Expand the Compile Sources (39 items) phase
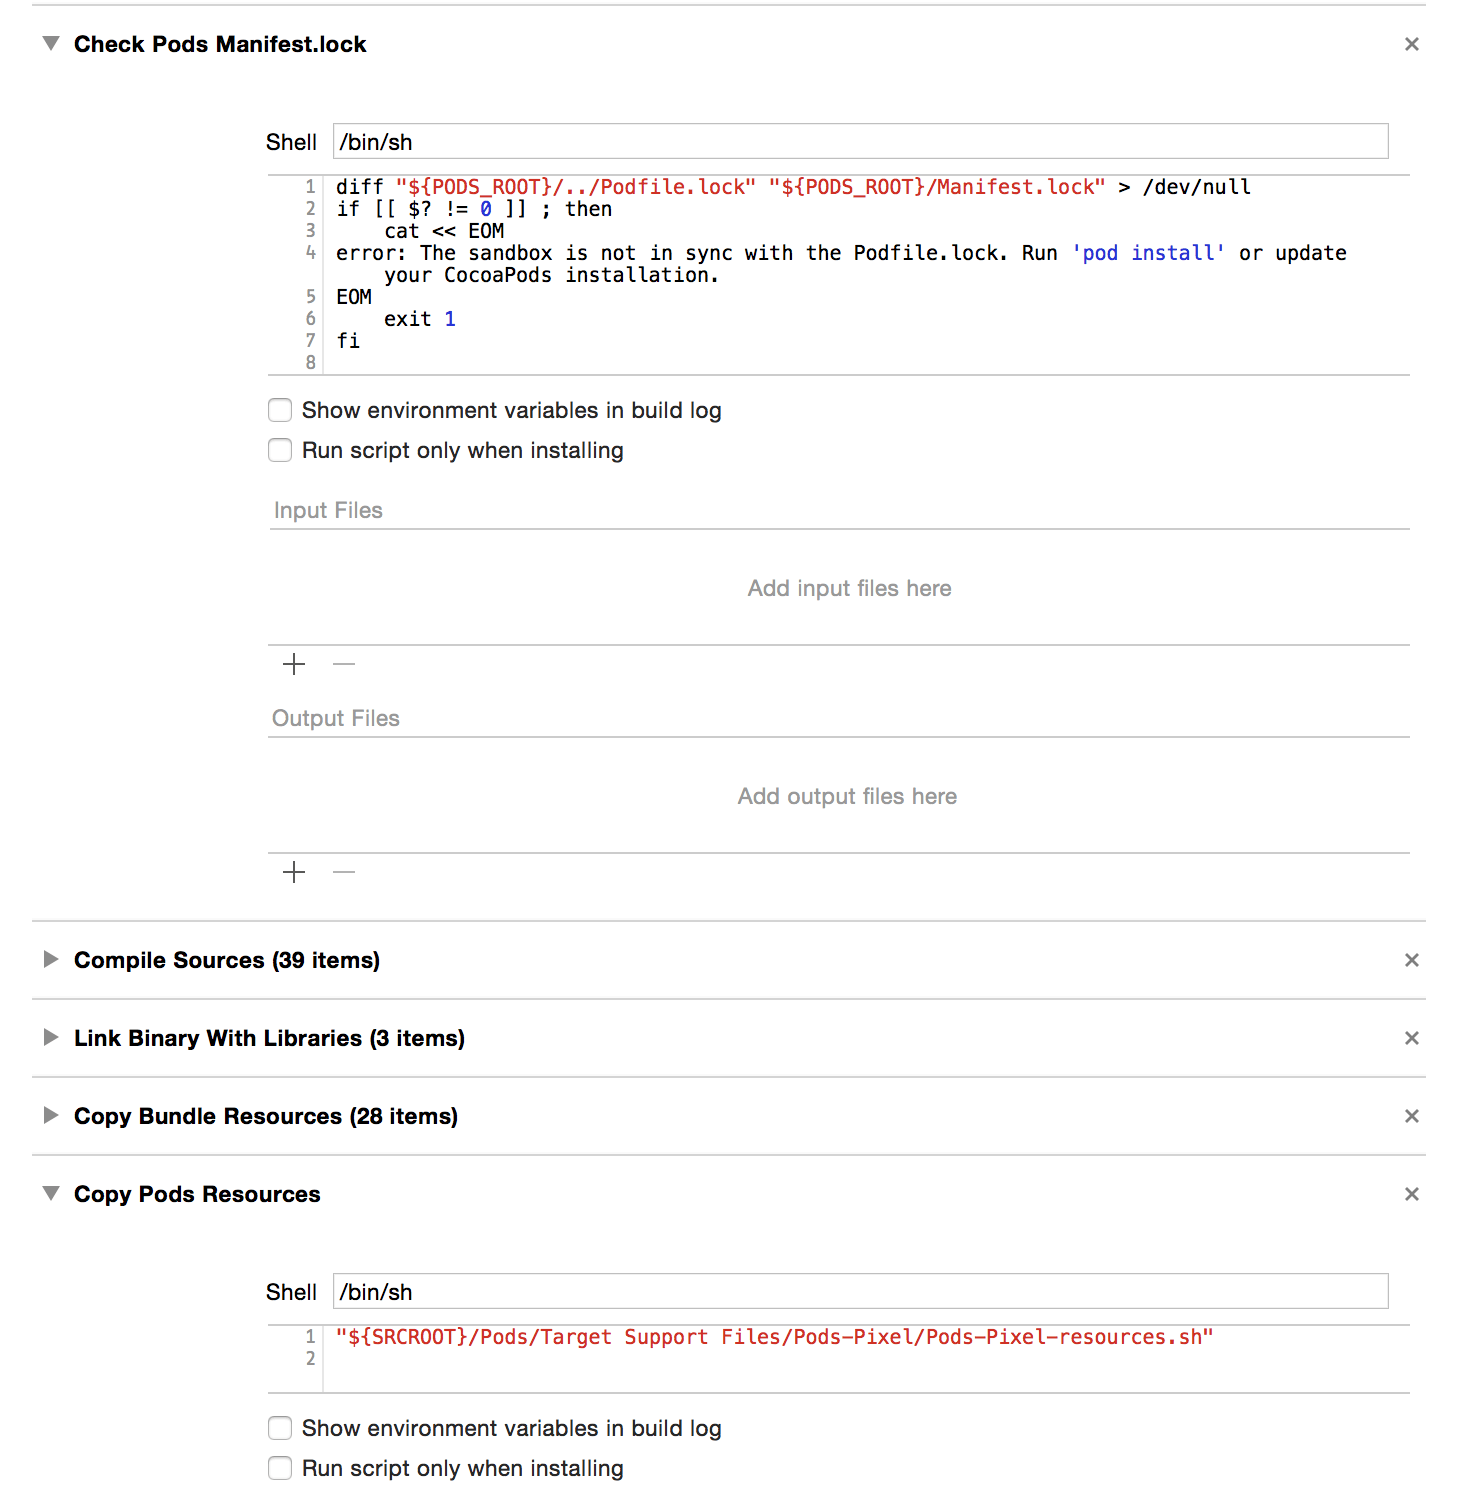This screenshot has width=1458, height=1486. click(x=51, y=959)
